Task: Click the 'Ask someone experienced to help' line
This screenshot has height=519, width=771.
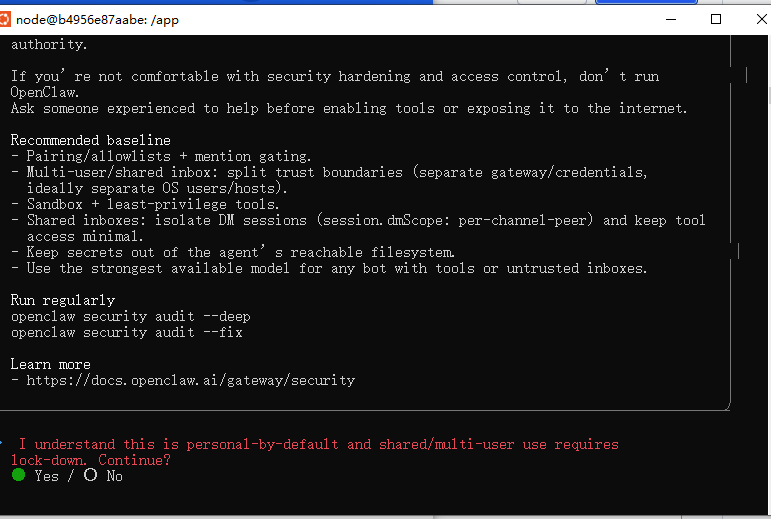Action: pyautogui.click(x=349, y=109)
